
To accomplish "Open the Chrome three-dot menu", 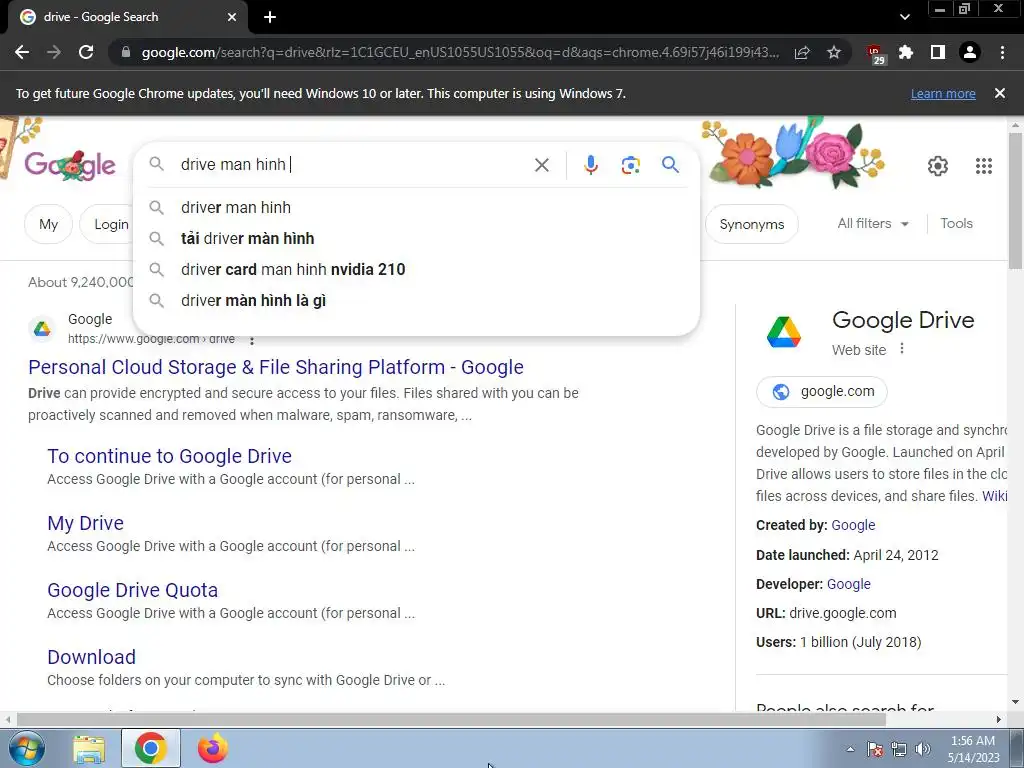I will (x=1002, y=52).
